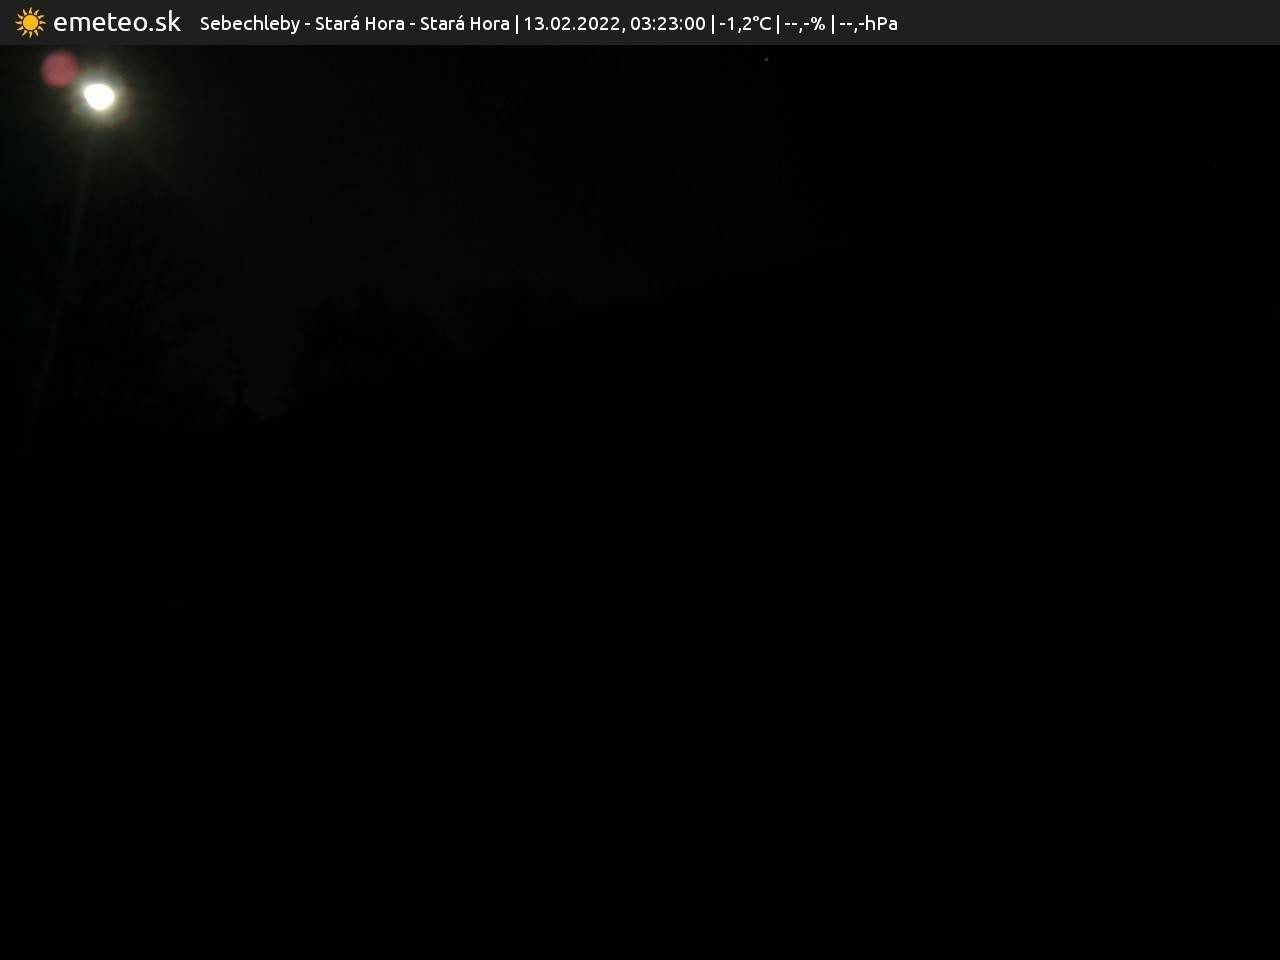Click the yellow sun logo icon

pyautogui.click(x=30, y=22)
